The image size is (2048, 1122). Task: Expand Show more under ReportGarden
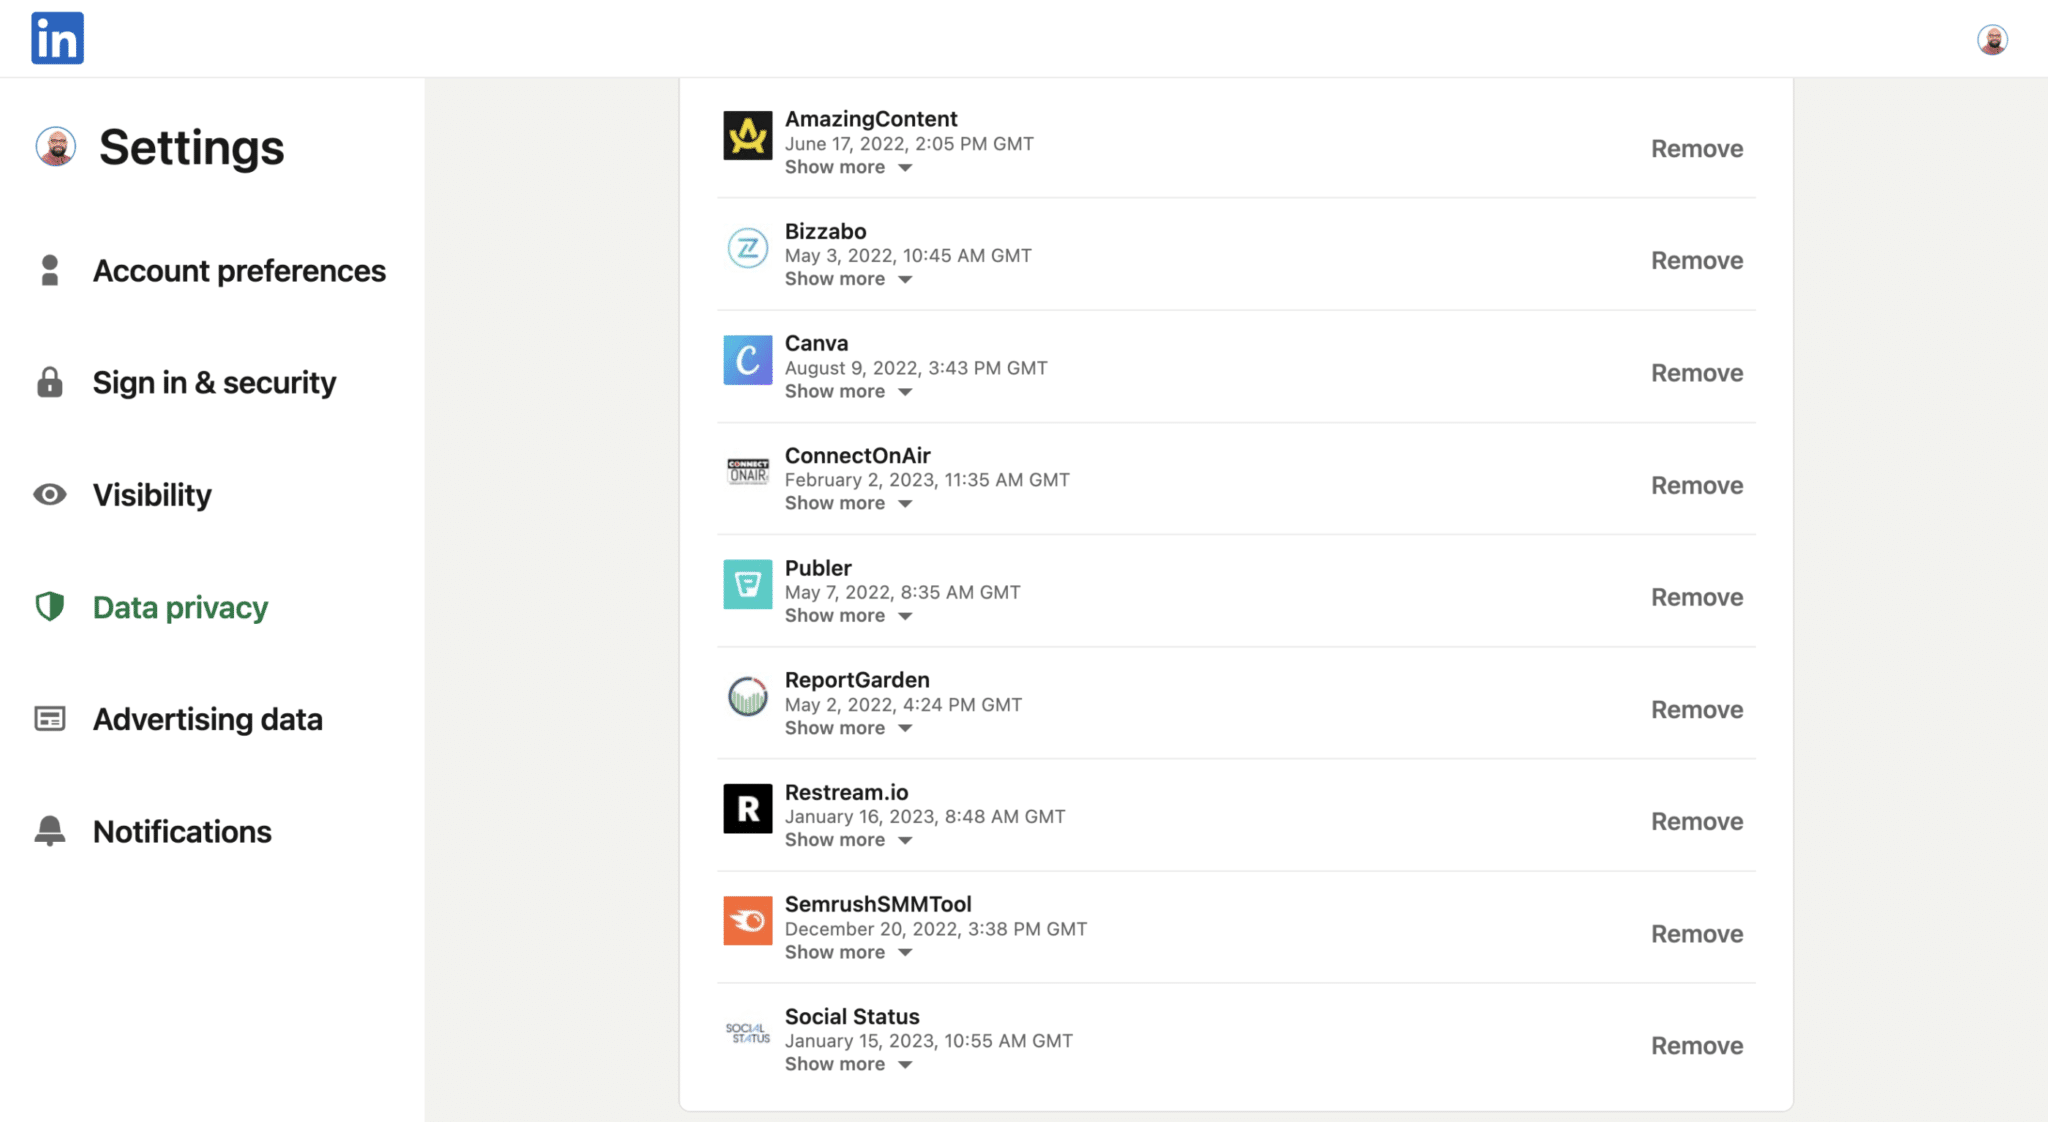(848, 728)
